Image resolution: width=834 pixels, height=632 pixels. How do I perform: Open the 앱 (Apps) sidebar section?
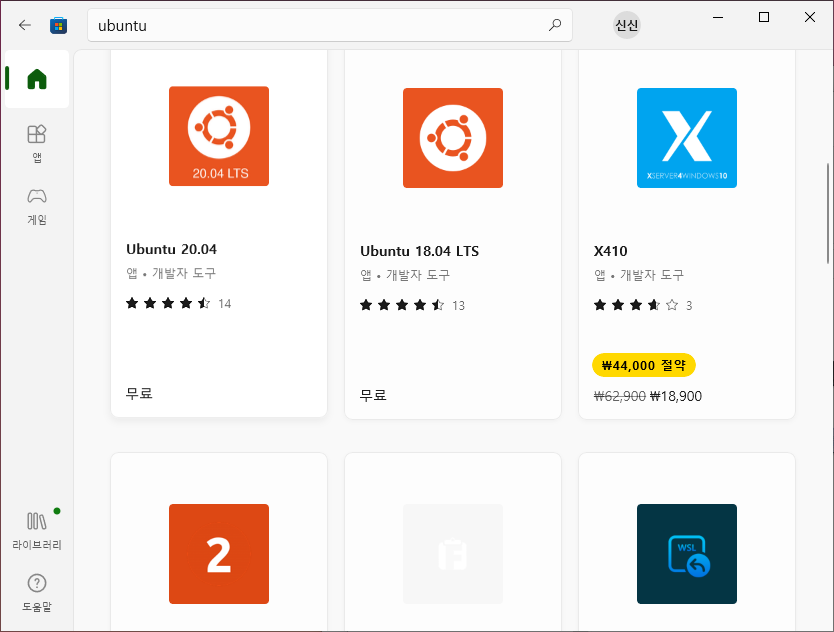click(x=37, y=144)
